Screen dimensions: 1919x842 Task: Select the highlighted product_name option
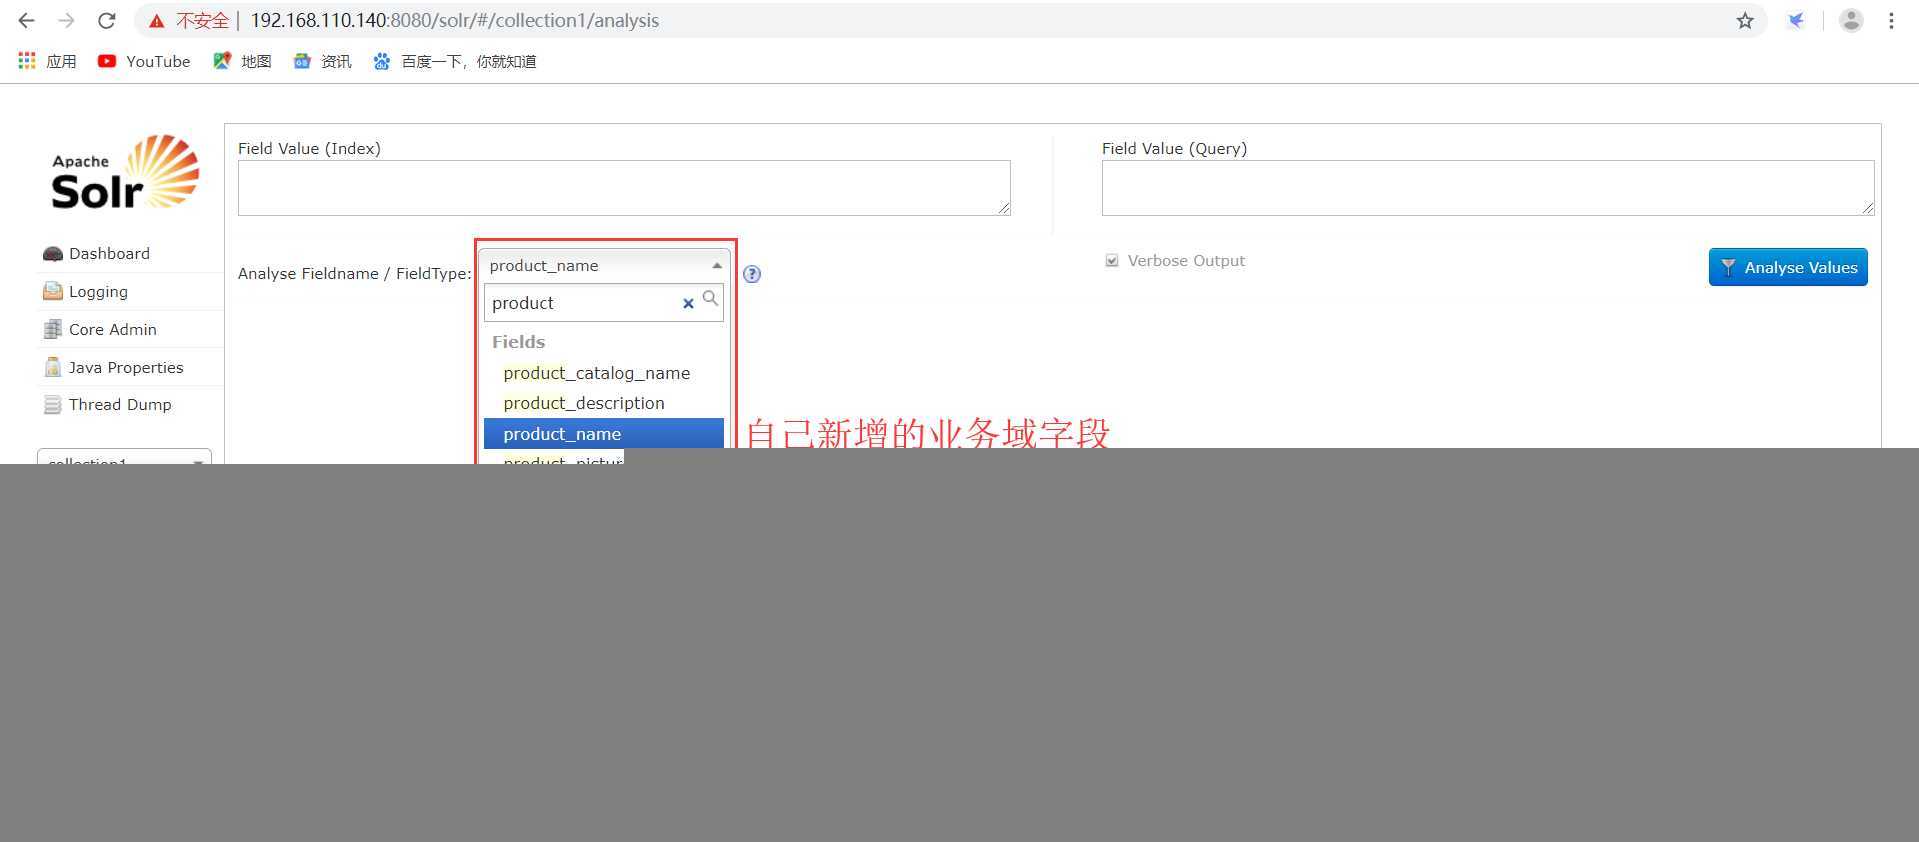(604, 434)
